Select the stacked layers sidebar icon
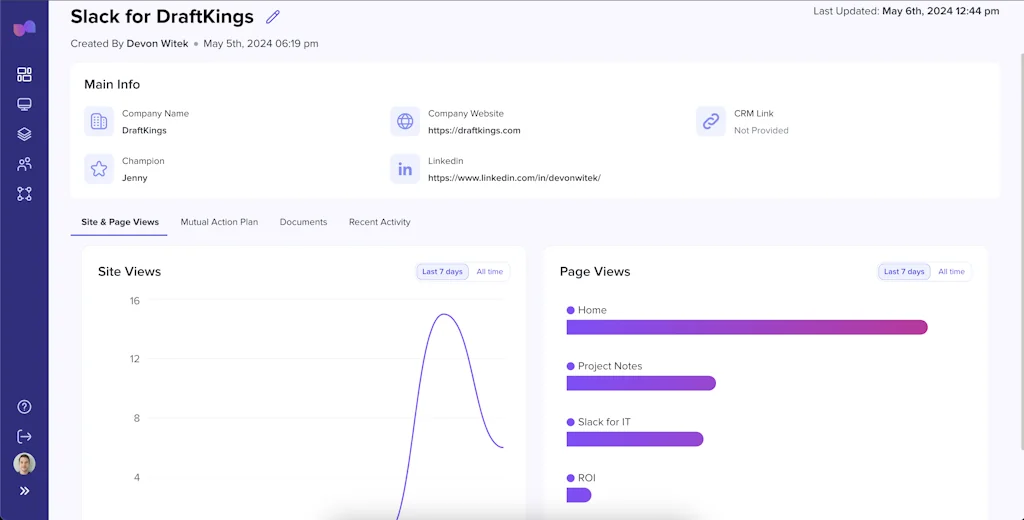The width and height of the screenshot is (1024, 520). 25,134
